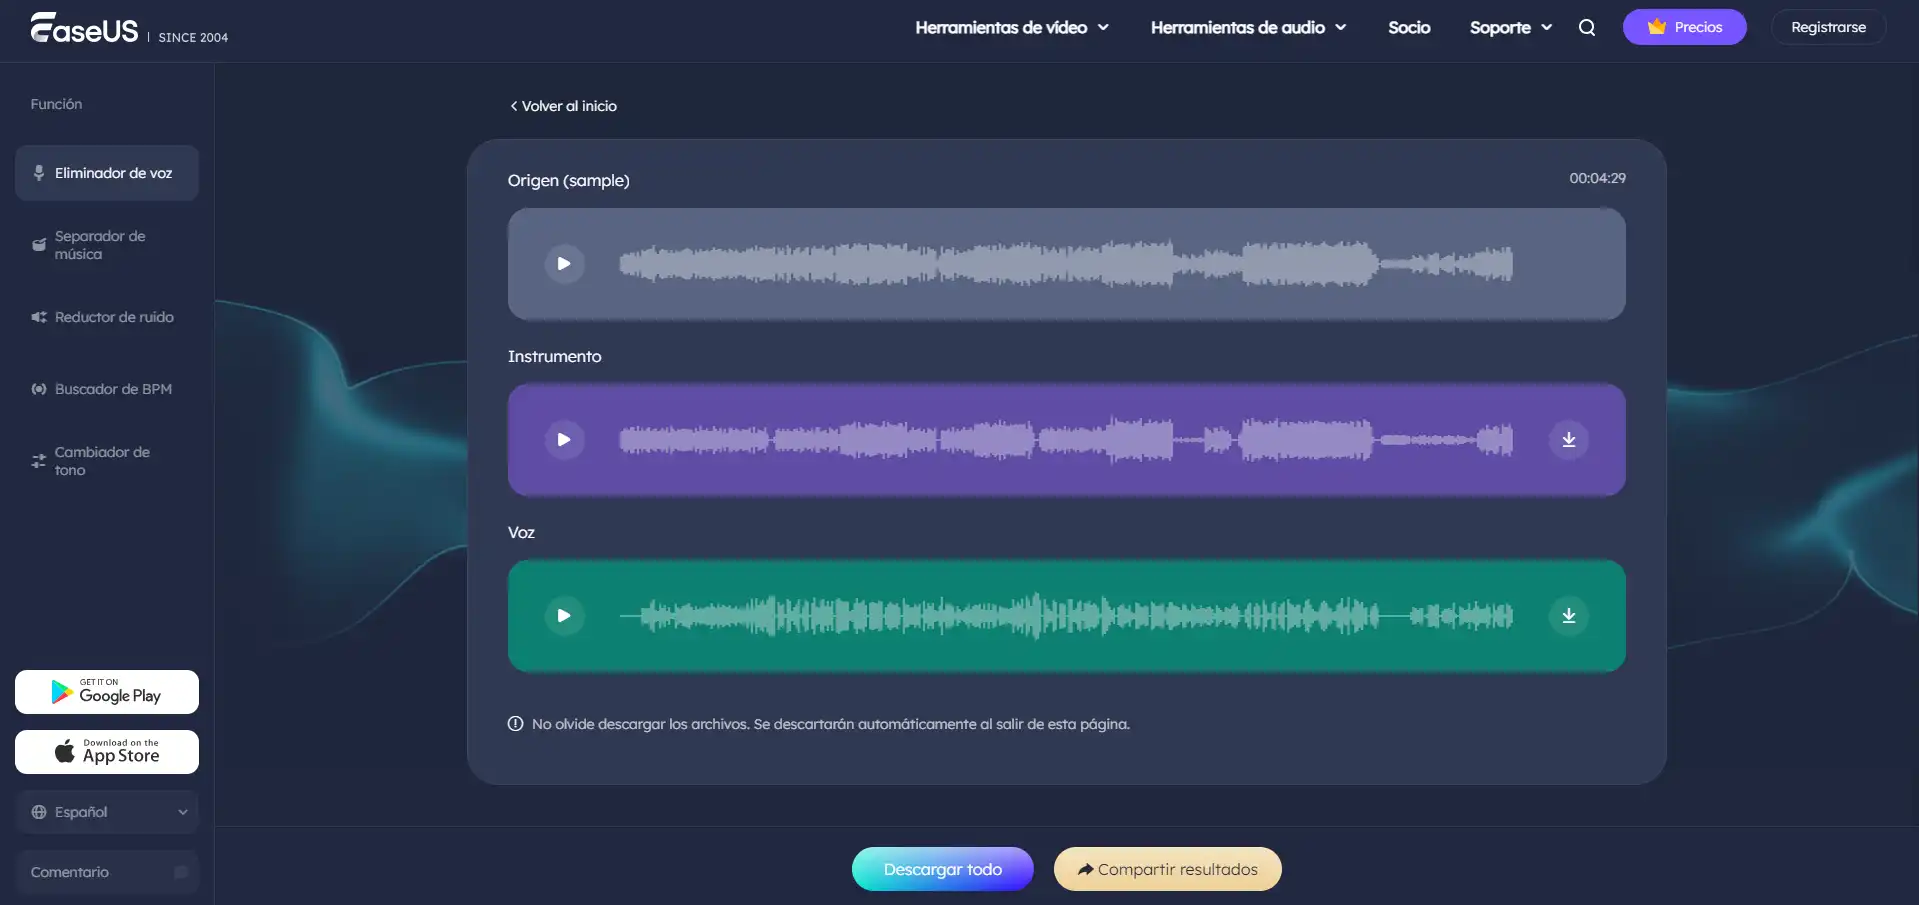Select Separador de música in sidebar
The width and height of the screenshot is (1919, 905).
(107, 245)
